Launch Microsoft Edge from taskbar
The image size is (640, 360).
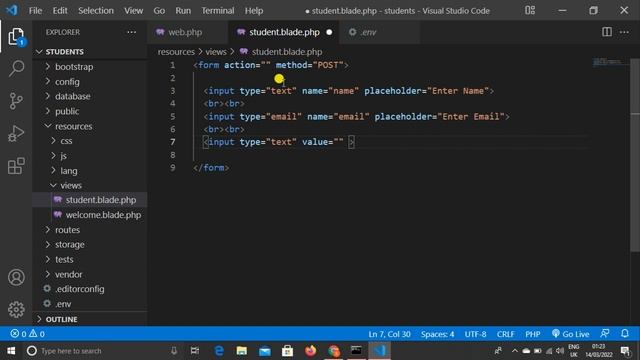pos(219,351)
